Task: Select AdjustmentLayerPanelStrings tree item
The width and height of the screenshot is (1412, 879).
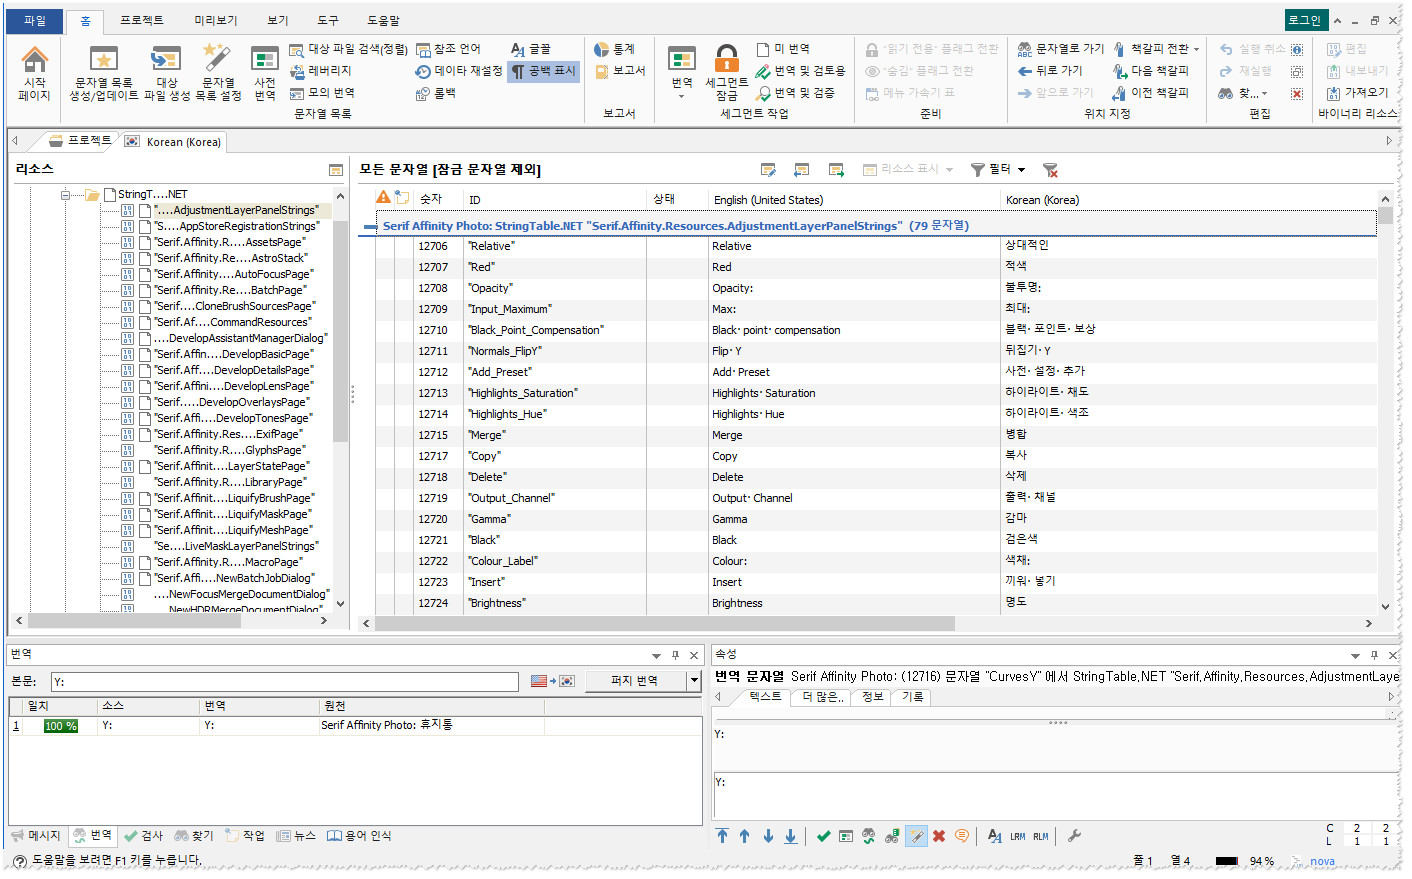Action: [236, 210]
